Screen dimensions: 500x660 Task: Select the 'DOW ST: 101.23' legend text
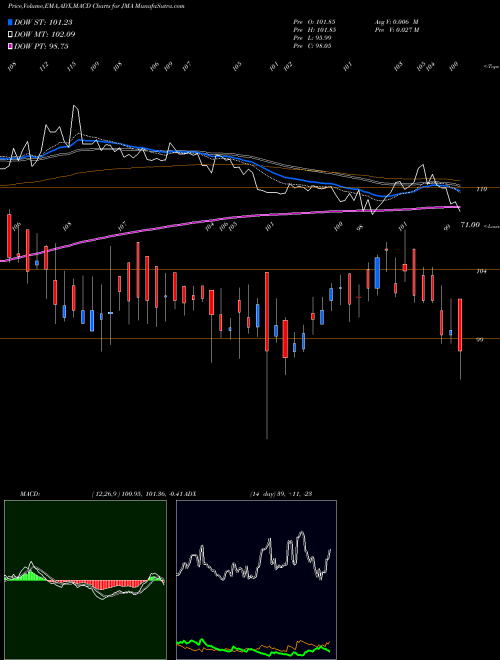43,22
